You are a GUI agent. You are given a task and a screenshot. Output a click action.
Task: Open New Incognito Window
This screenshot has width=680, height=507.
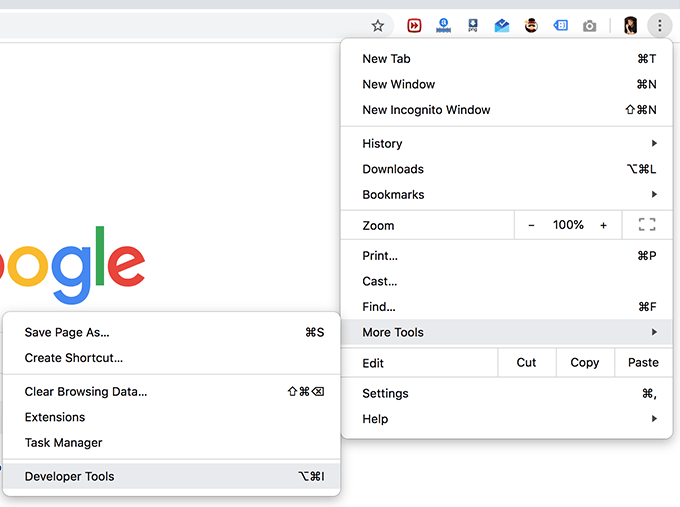[507, 110]
